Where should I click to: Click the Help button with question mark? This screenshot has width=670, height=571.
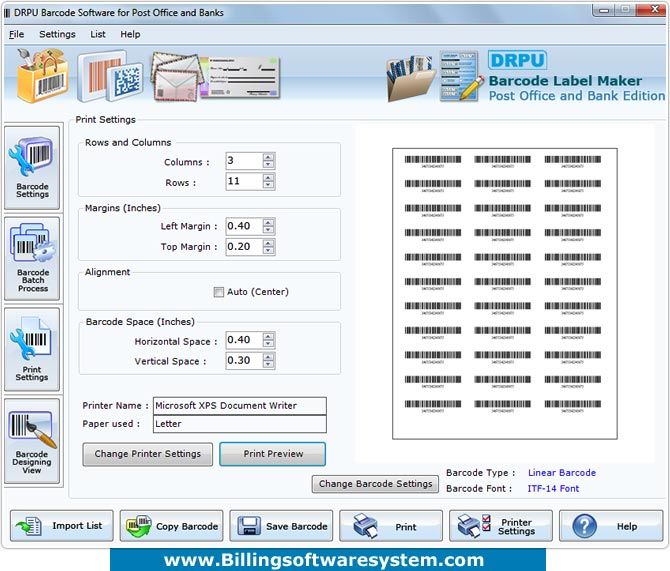(611, 526)
